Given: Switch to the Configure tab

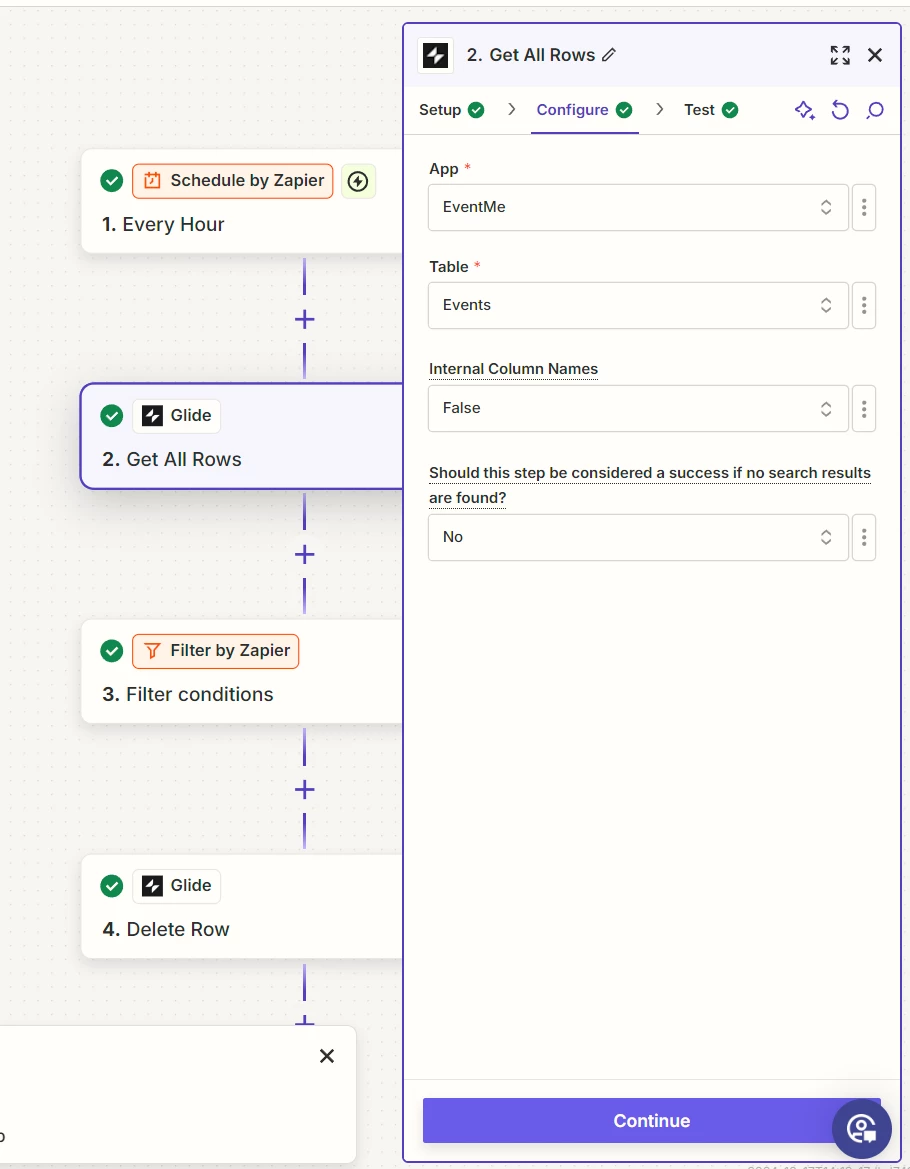Looking at the screenshot, I should coord(584,110).
